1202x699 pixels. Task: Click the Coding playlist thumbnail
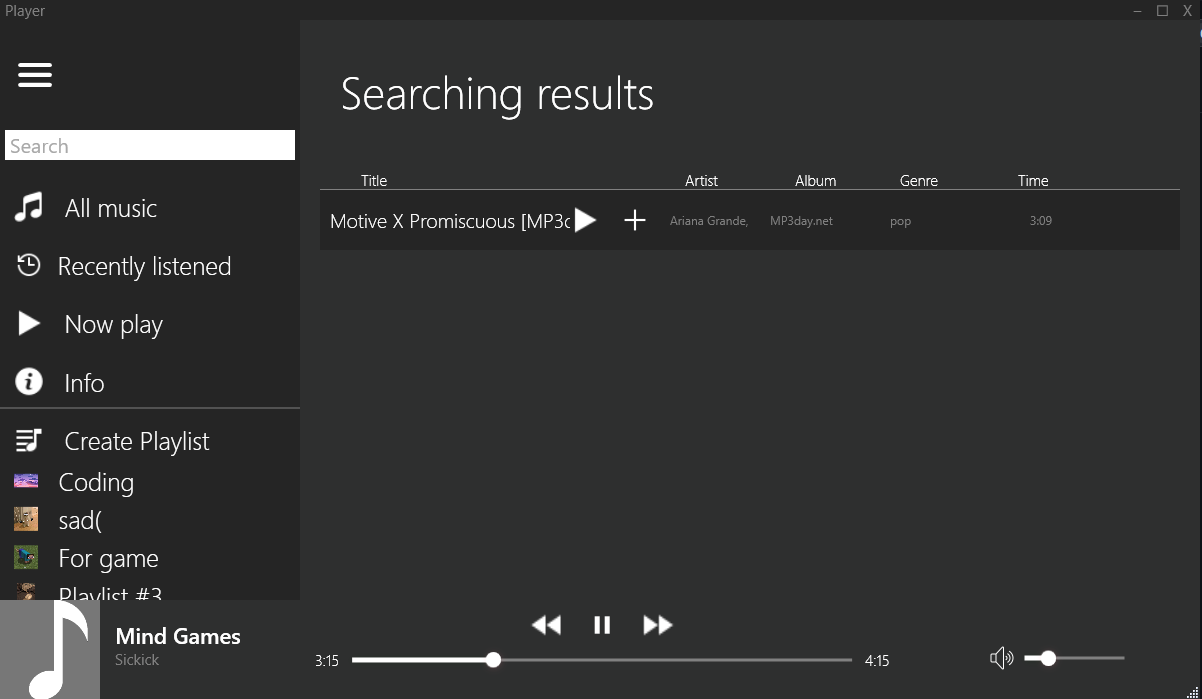coord(26,481)
